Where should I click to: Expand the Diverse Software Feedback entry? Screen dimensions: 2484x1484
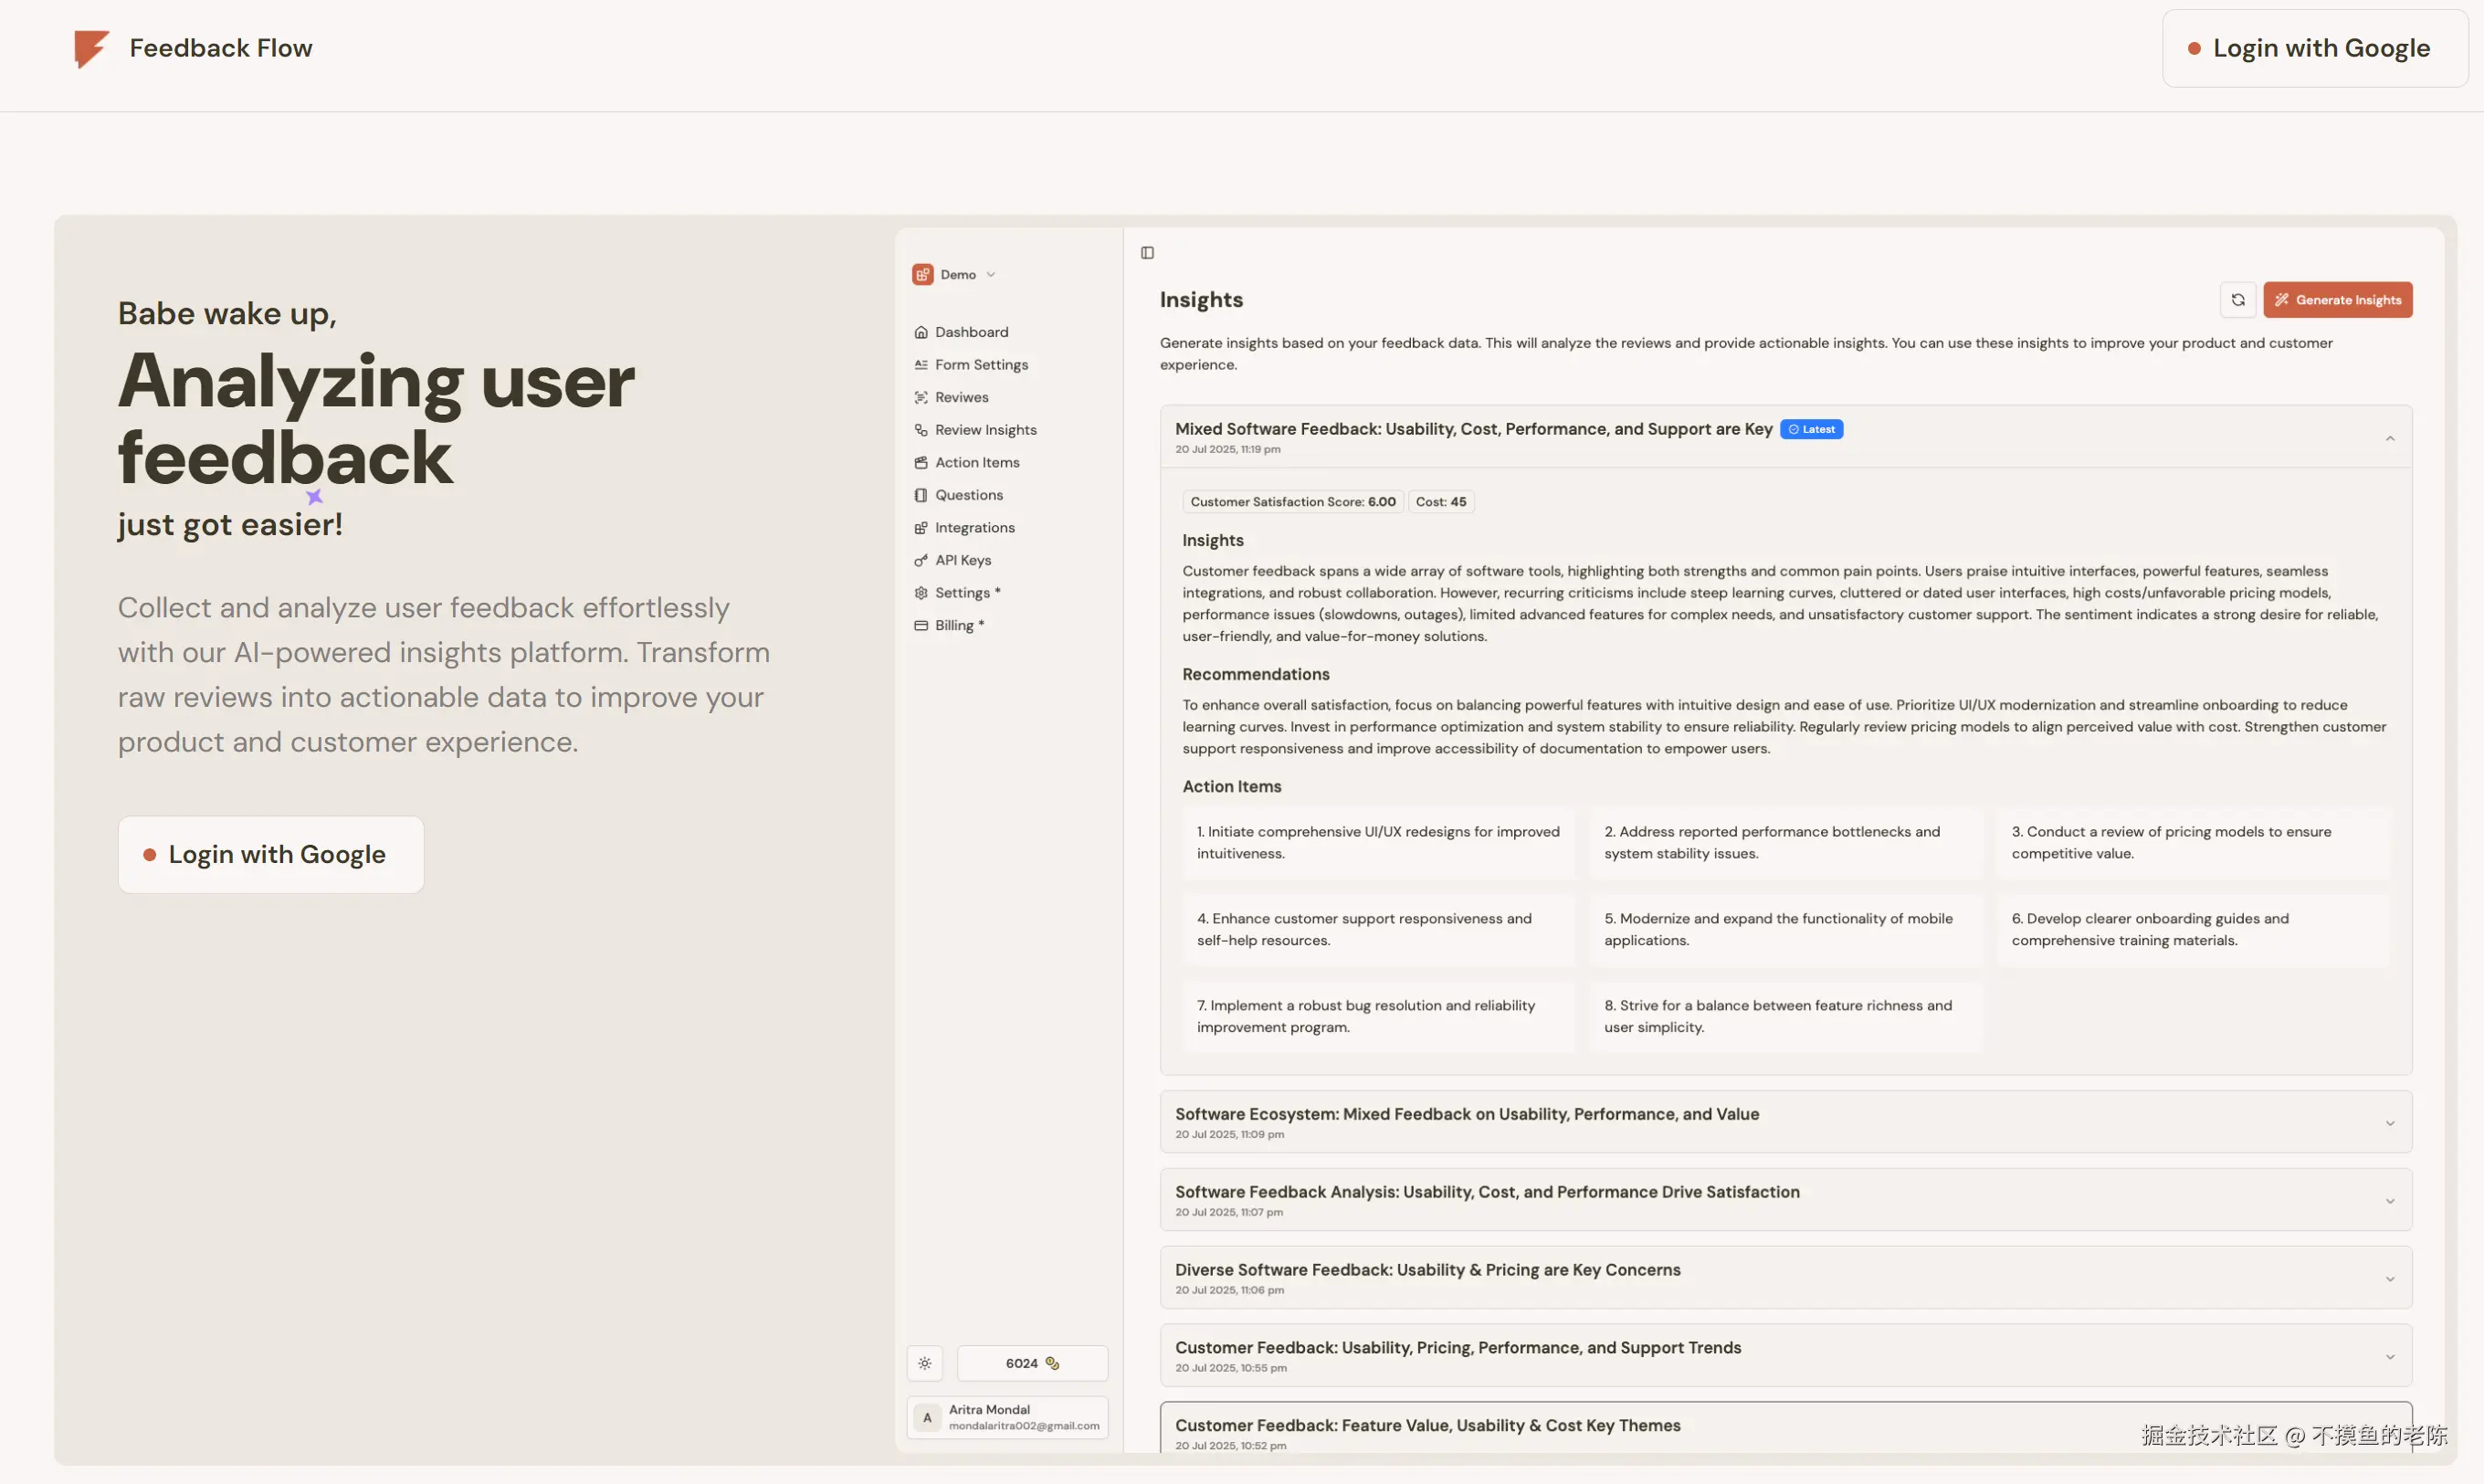coord(2389,1278)
